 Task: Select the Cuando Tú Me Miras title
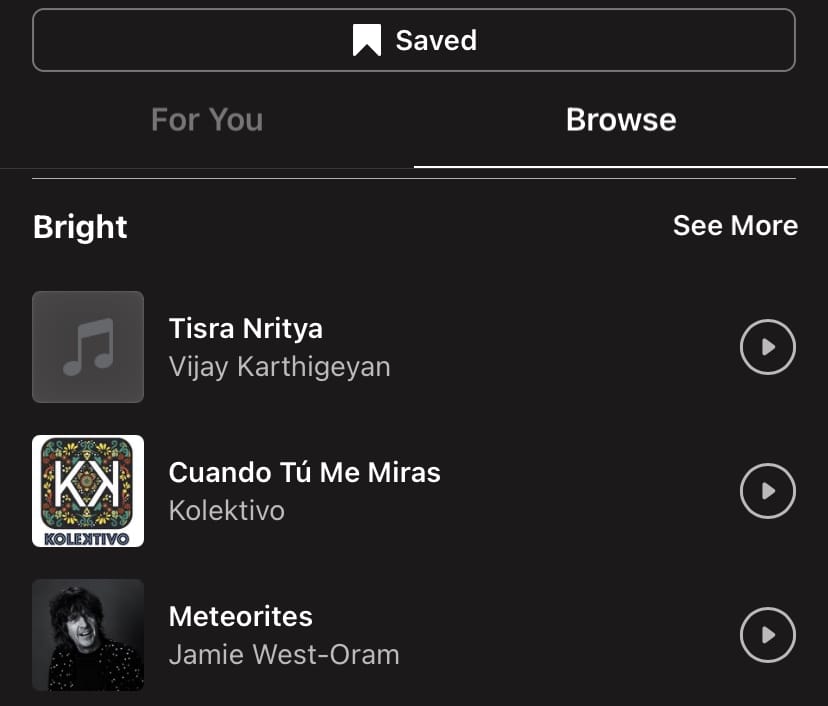click(305, 472)
